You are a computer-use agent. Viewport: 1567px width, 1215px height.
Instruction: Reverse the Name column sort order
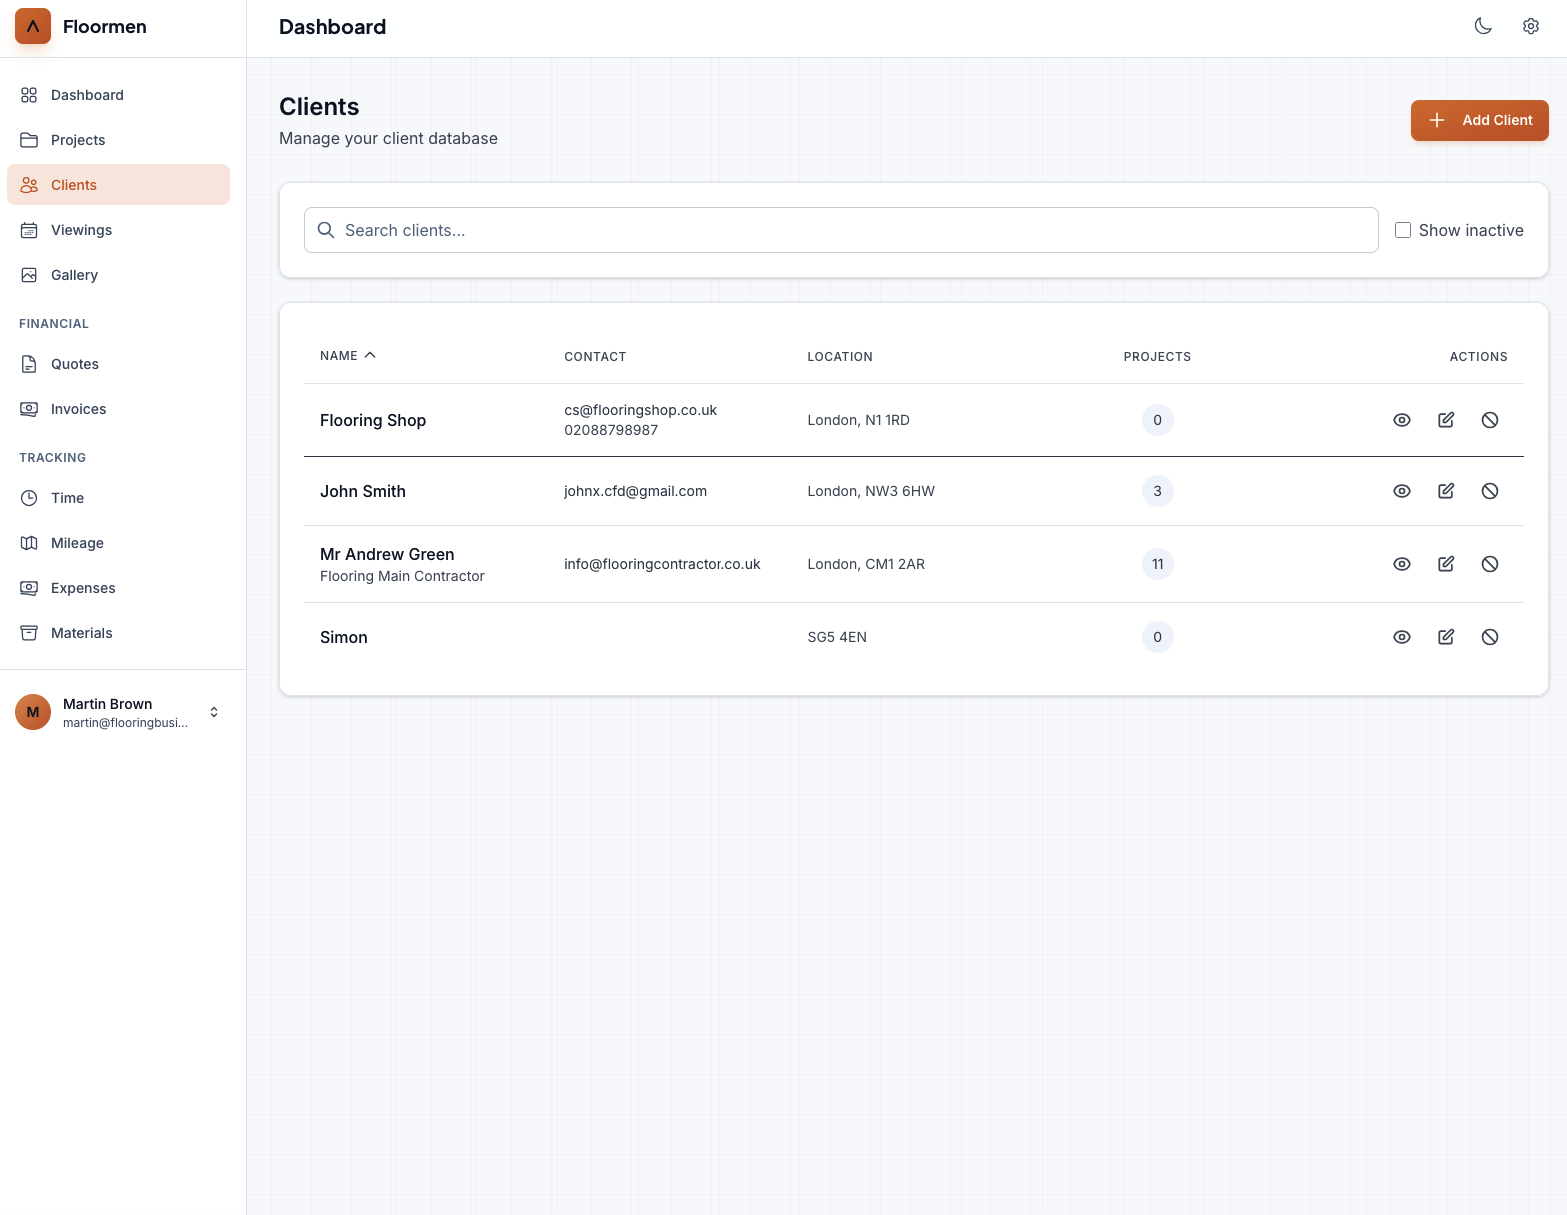coord(347,355)
